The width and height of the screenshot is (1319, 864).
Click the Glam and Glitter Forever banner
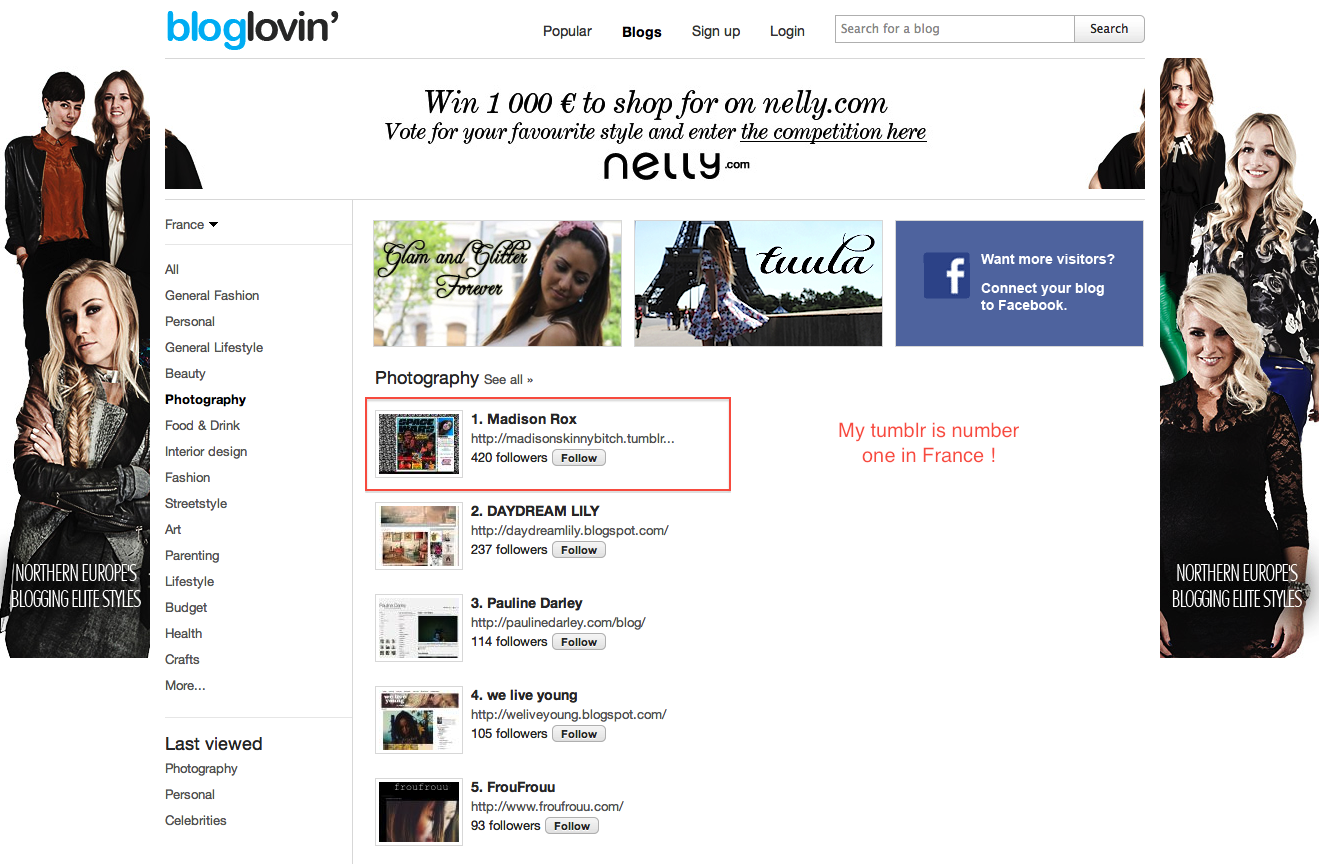[497, 283]
